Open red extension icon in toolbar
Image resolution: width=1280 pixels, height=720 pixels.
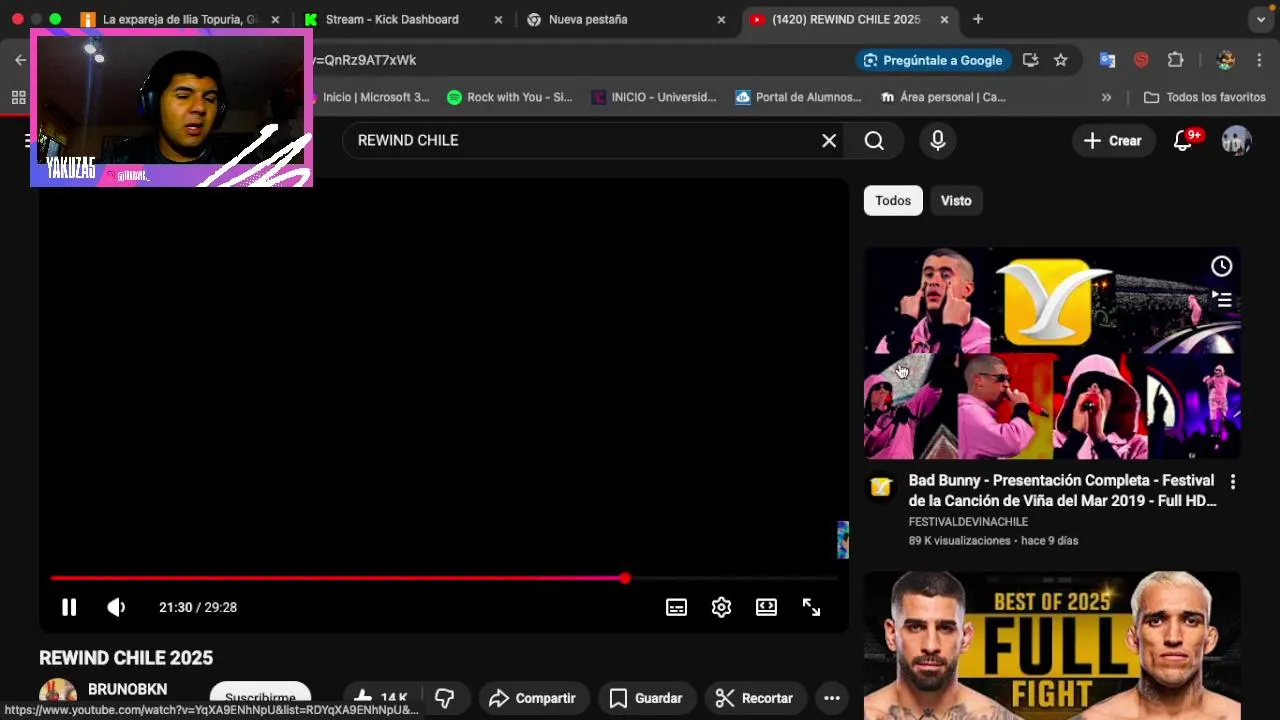pos(1141,60)
